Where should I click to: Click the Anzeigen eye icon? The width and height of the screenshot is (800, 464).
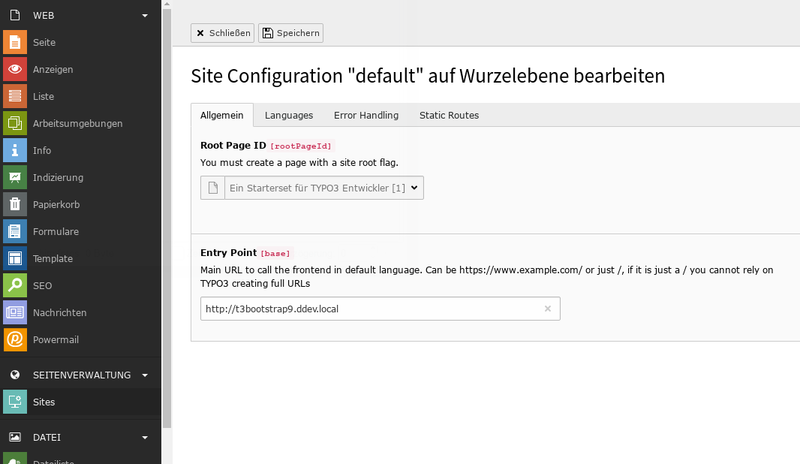coord(14,70)
